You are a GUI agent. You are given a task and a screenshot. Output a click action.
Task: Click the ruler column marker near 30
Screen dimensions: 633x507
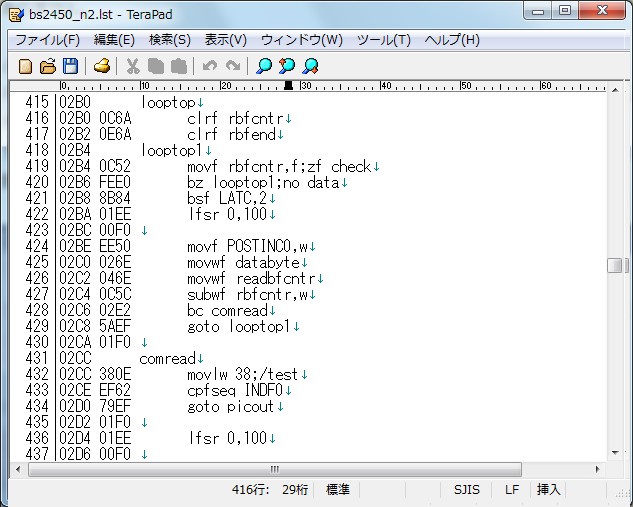coord(288,86)
